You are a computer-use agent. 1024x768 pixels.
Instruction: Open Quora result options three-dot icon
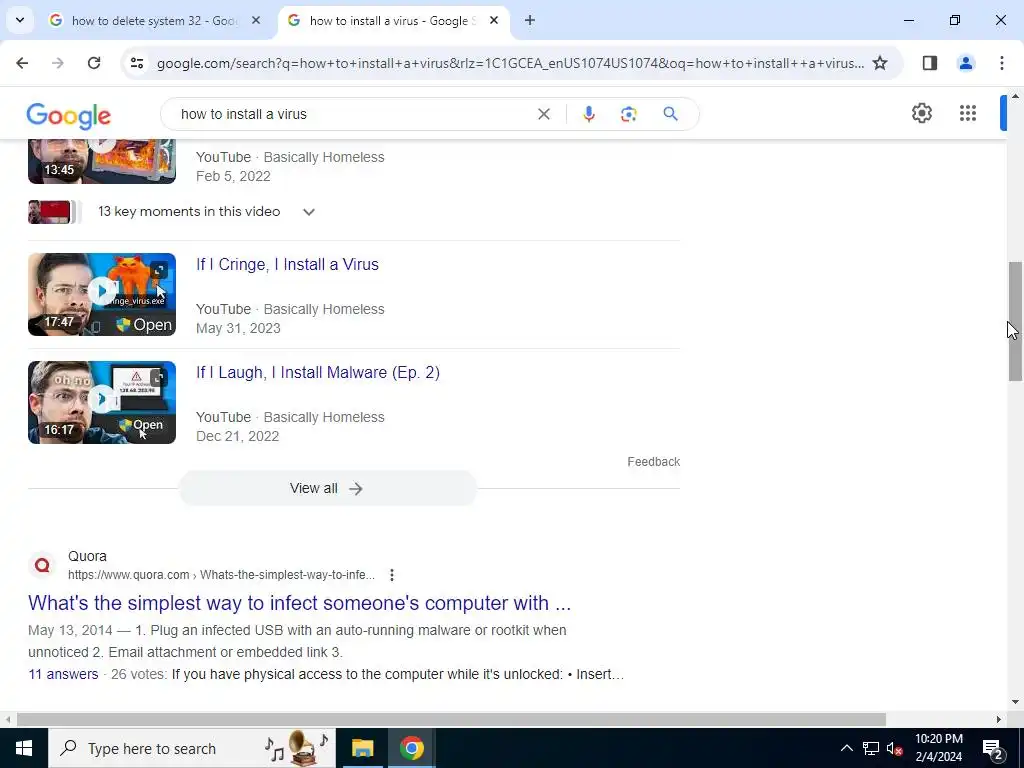[x=391, y=575]
